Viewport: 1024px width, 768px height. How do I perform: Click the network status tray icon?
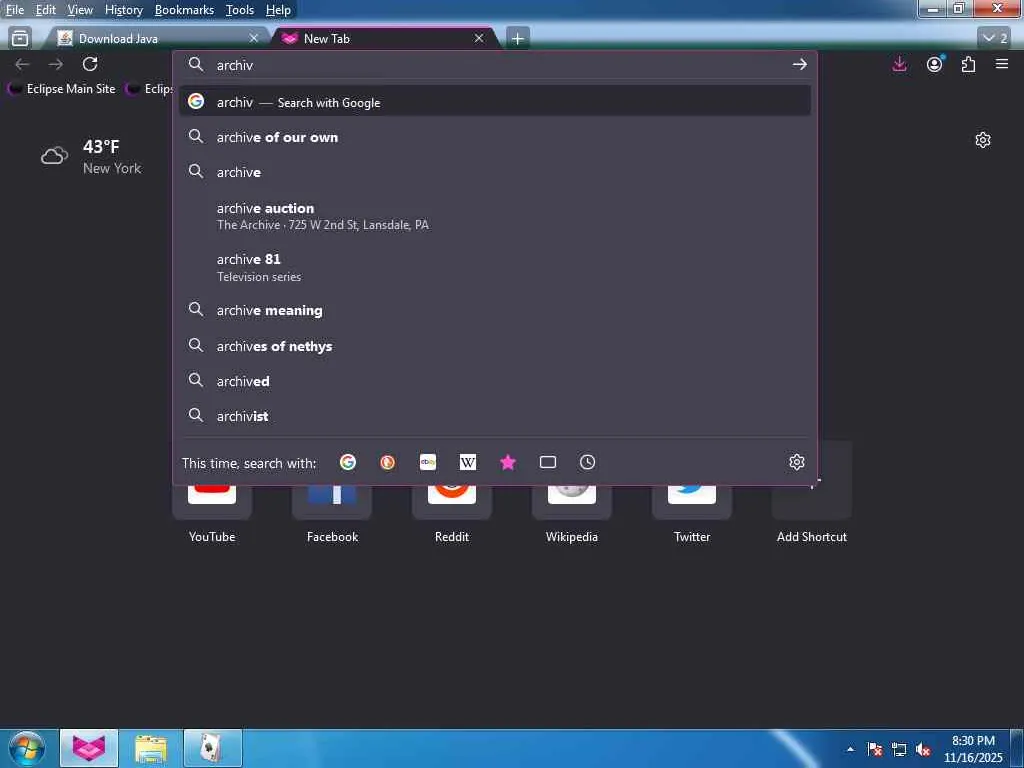[x=899, y=749]
